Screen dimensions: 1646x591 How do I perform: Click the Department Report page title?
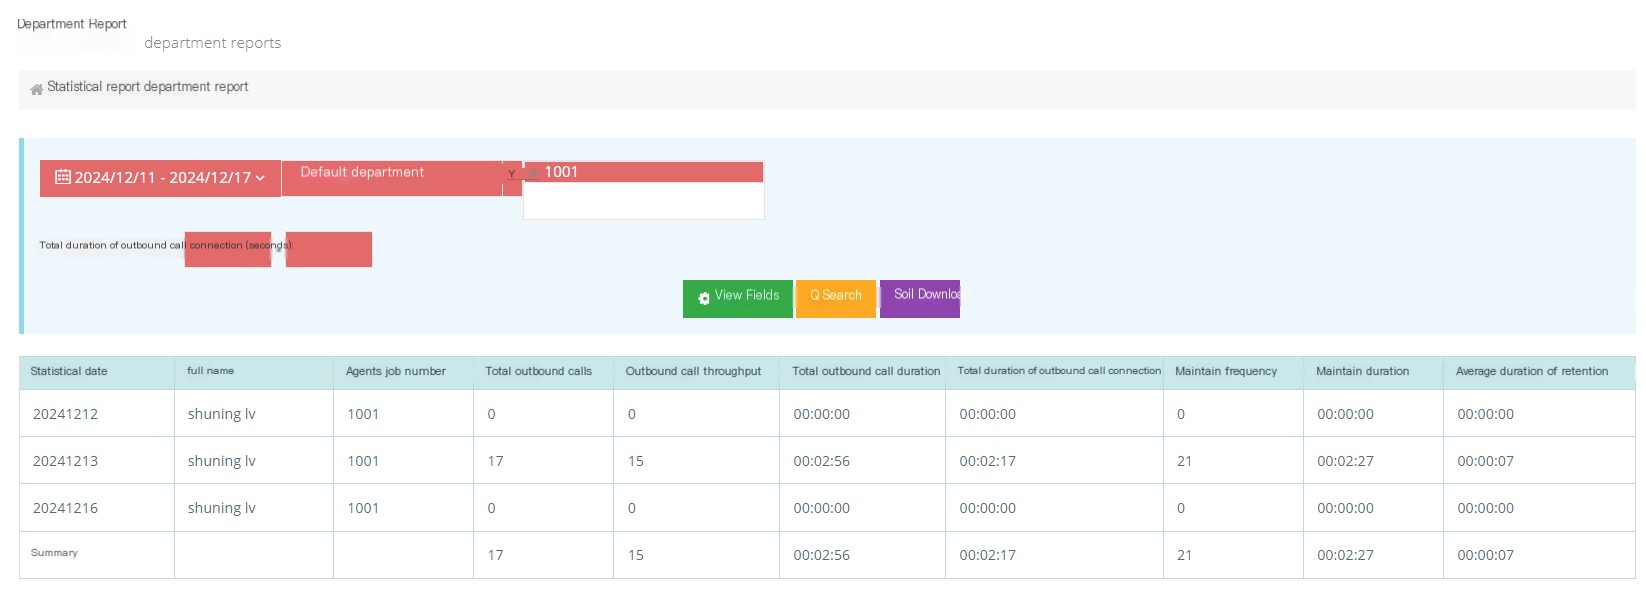72,24
